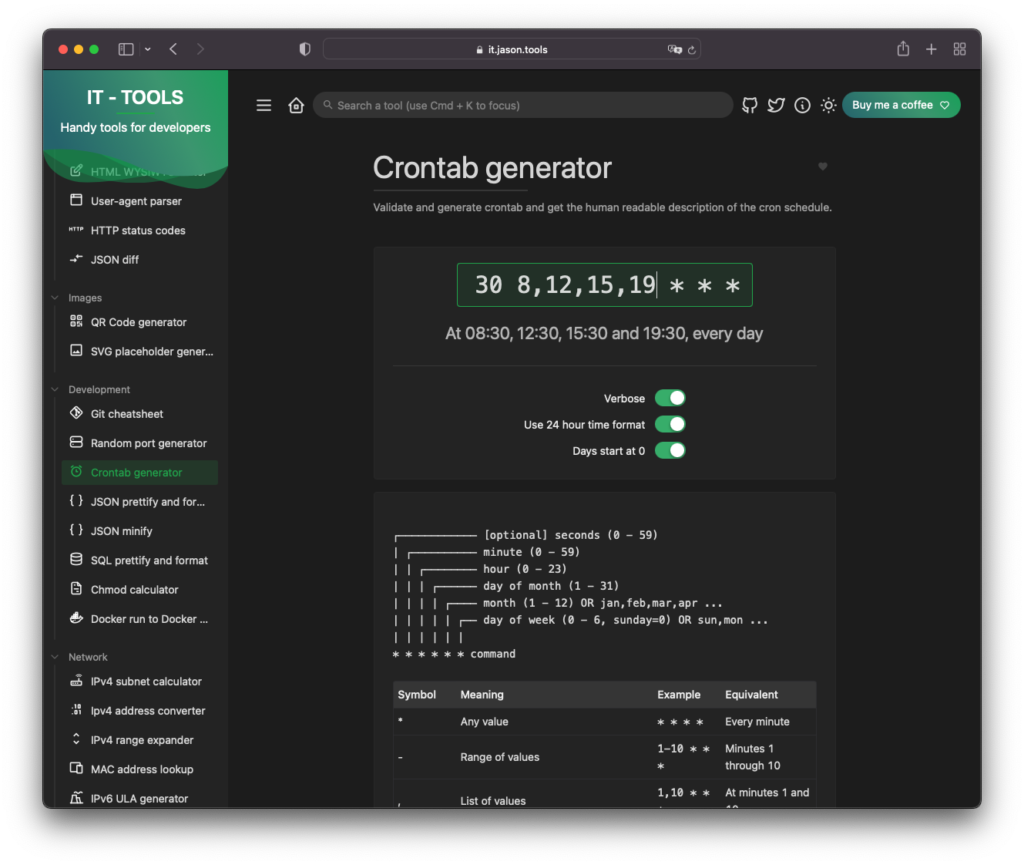Open new Safari tab plus button

click(931, 49)
